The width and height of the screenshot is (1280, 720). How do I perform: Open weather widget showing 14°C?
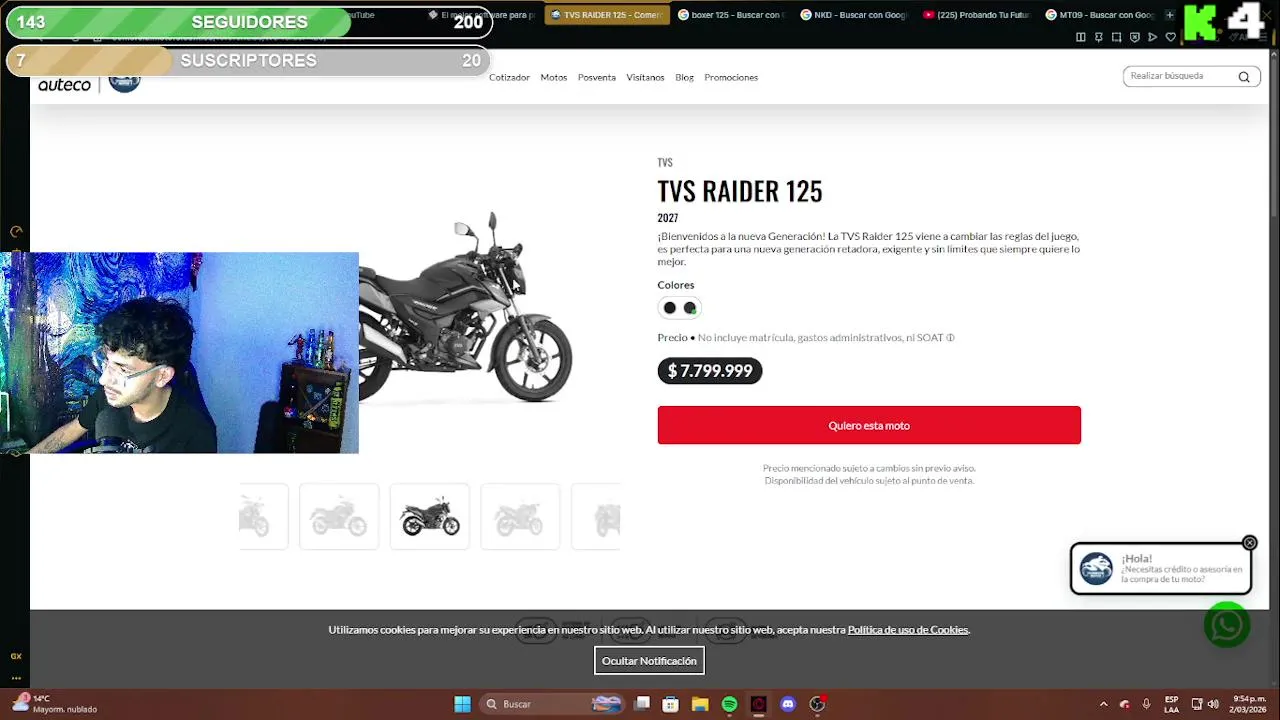(56, 704)
